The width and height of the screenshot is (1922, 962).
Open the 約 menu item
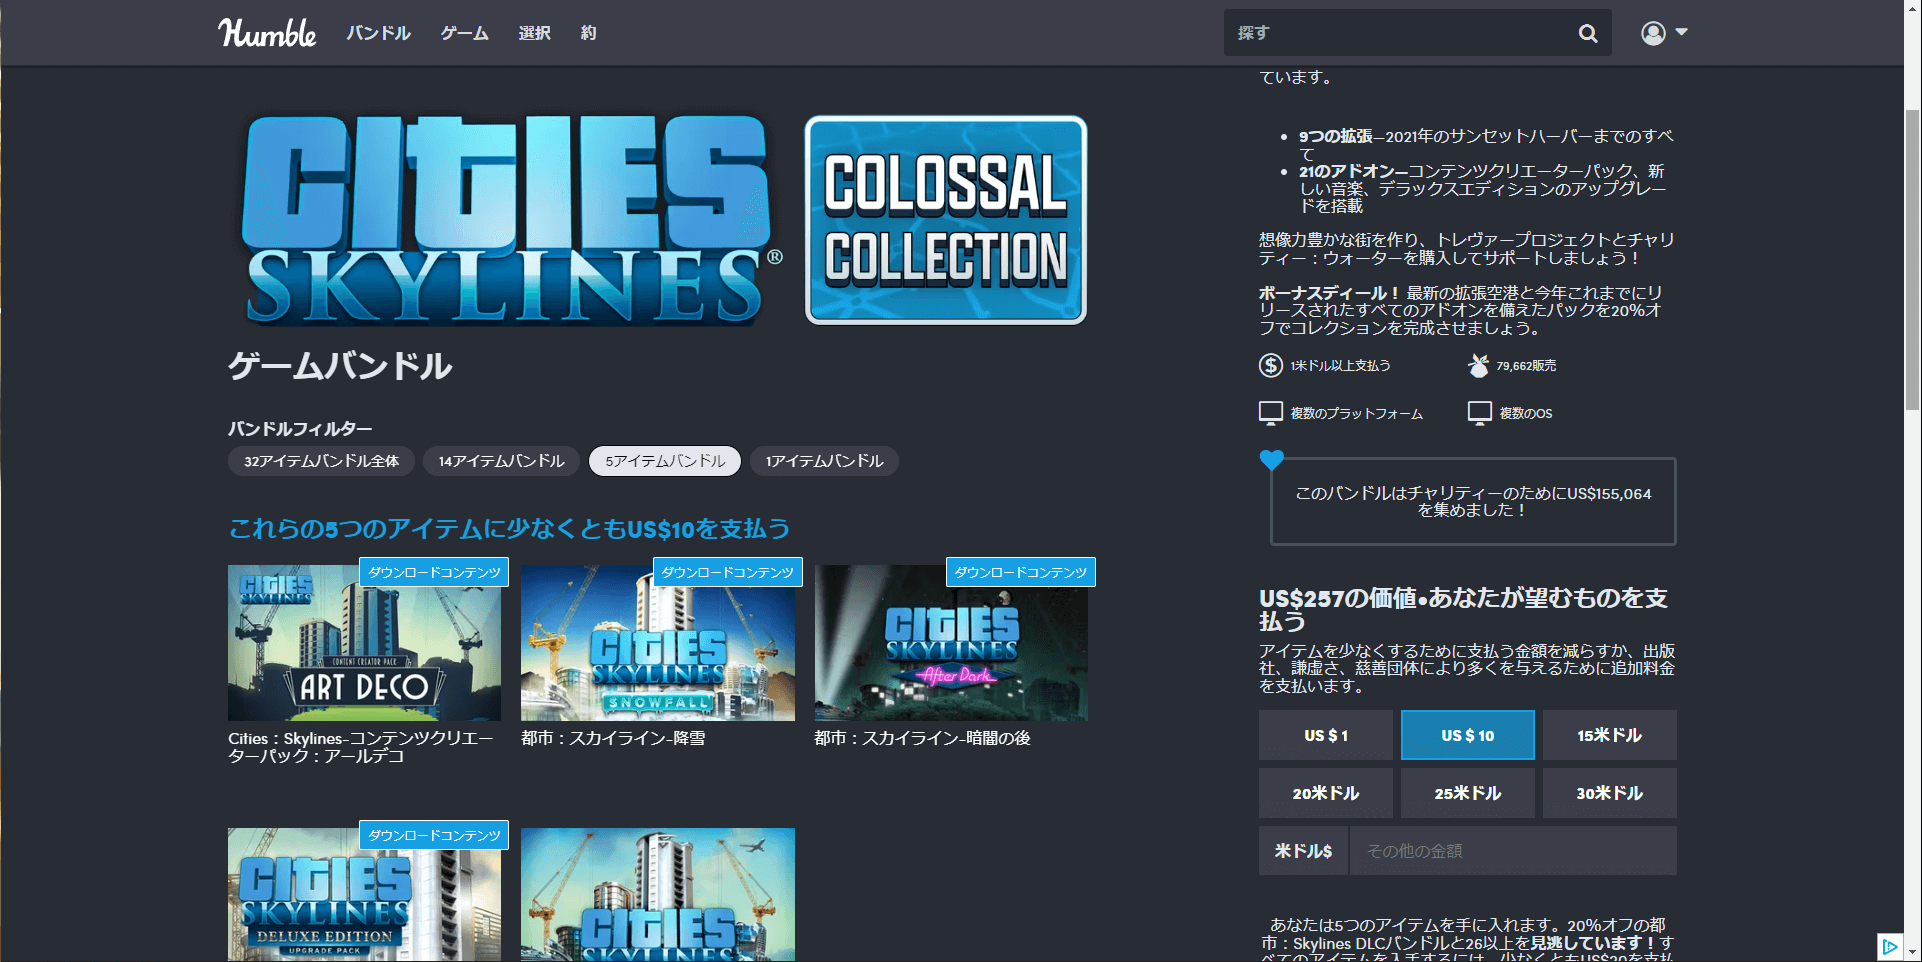pyautogui.click(x=588, y=33)
